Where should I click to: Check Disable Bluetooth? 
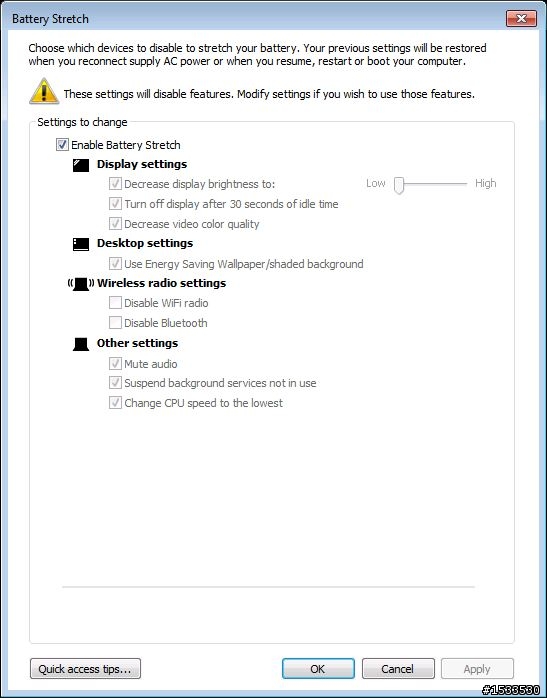(115, 322)
